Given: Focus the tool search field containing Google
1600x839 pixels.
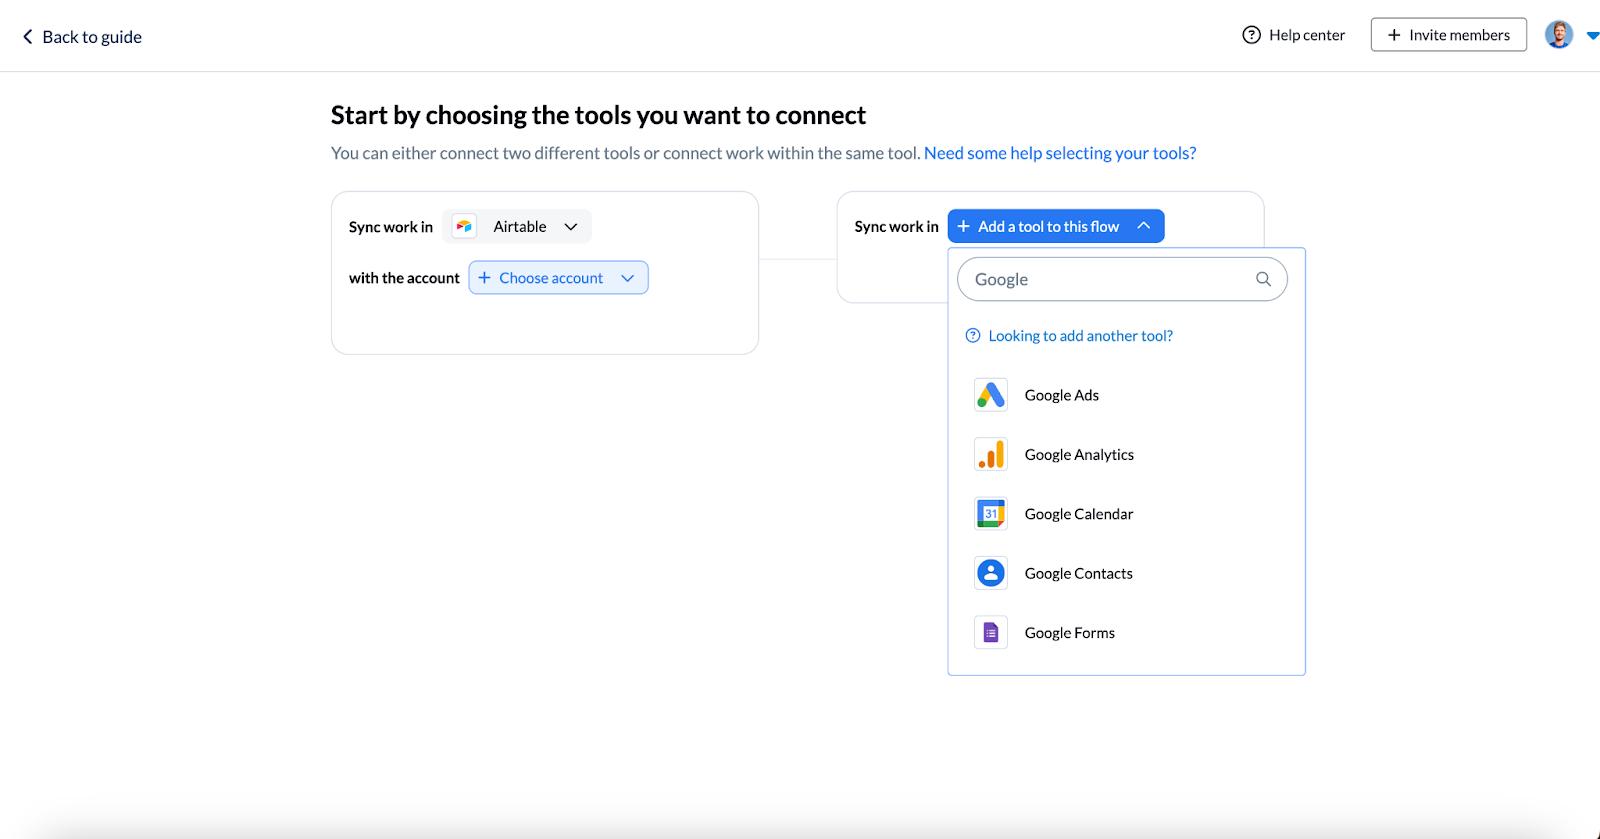Looking at the screenshot, I should (1122, 279).
